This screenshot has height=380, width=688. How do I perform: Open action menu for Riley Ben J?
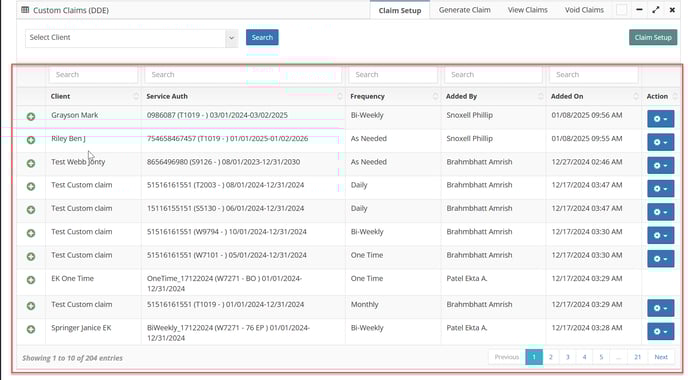(660, 142)
